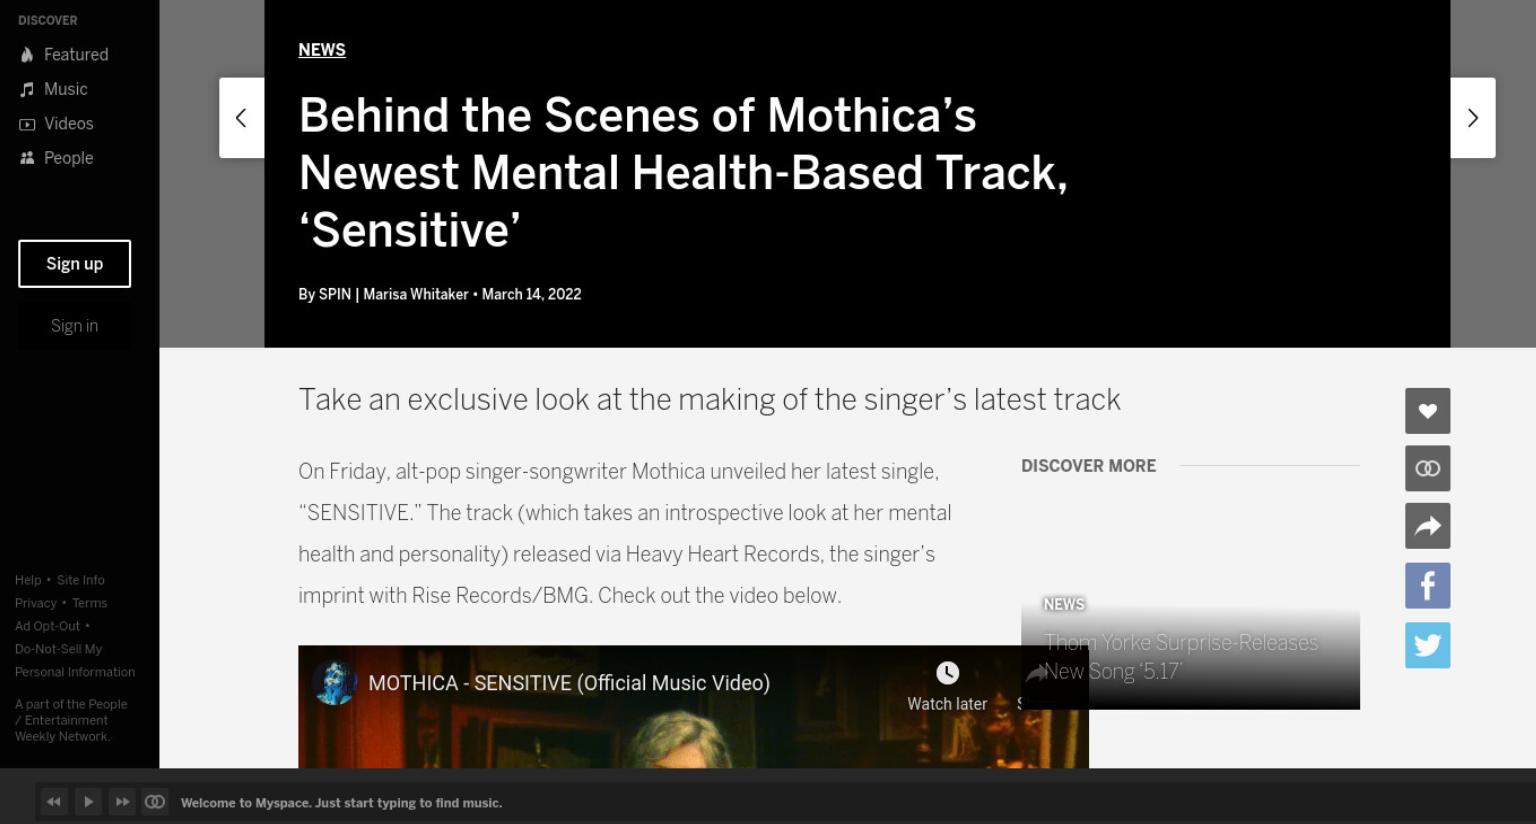Share article on Facebook
Viewport: 1536px width, 824px height.
[x=1427, y=585]
